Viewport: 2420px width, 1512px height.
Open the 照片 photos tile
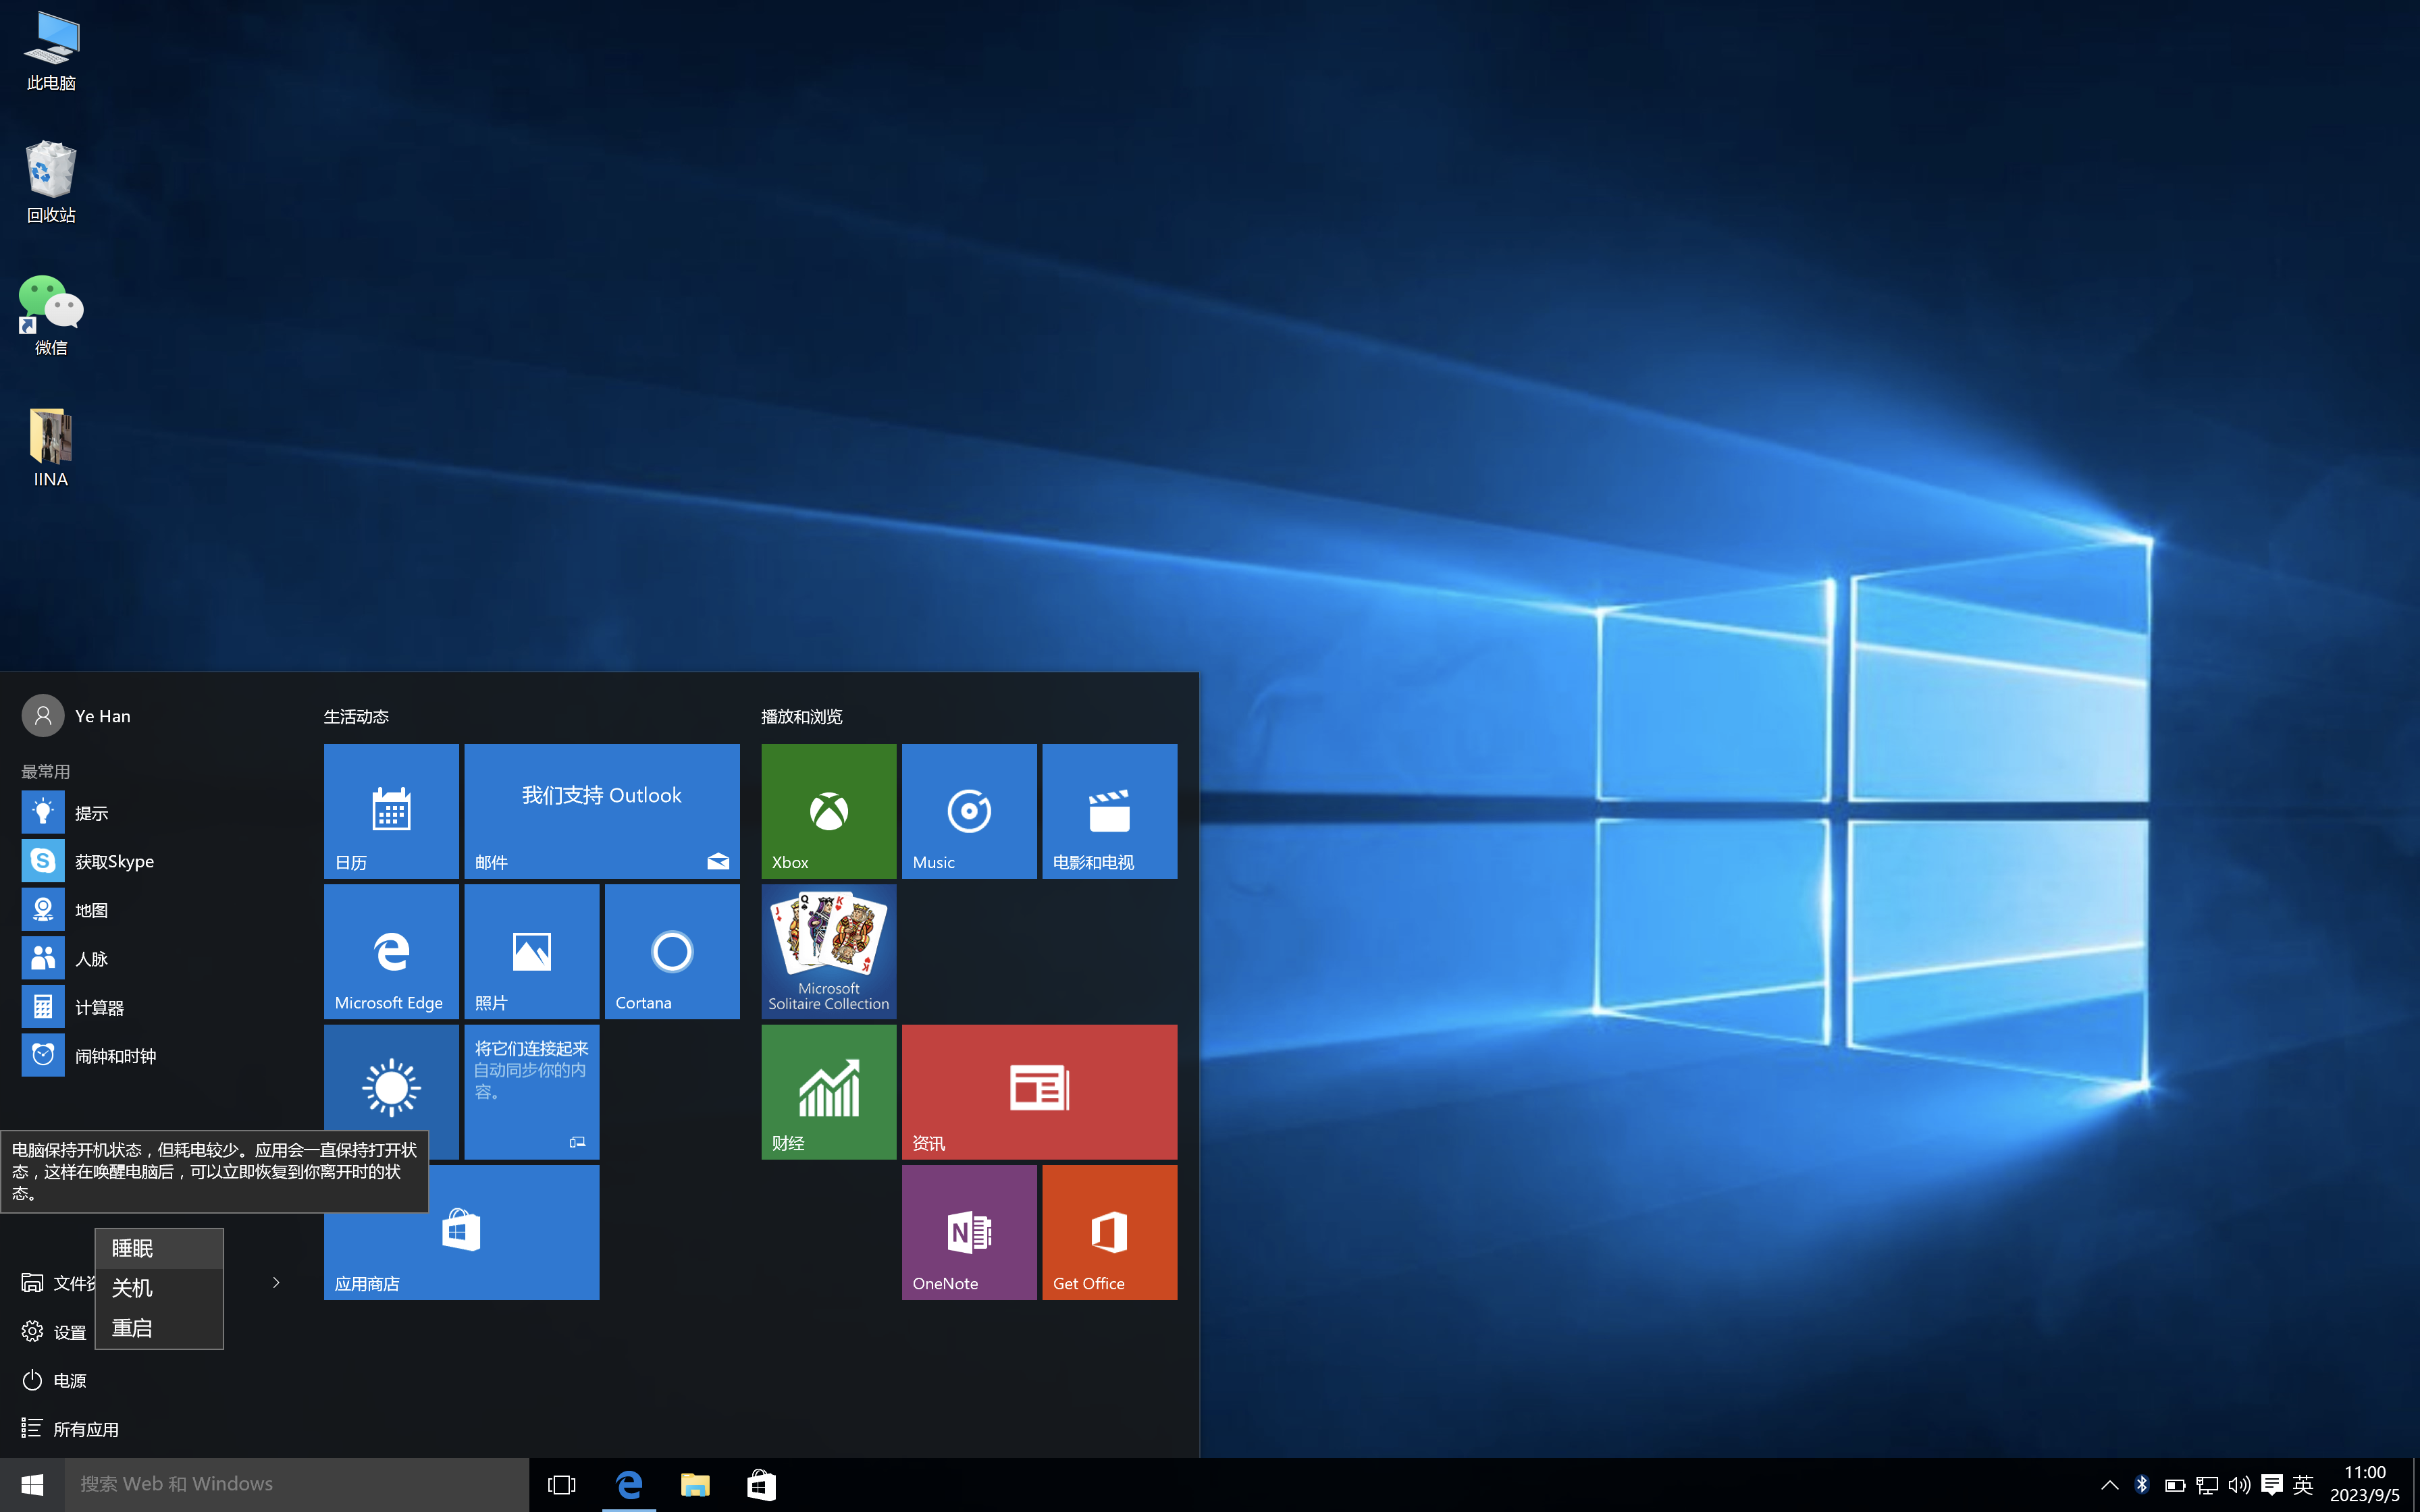click(x=532, y=951)
